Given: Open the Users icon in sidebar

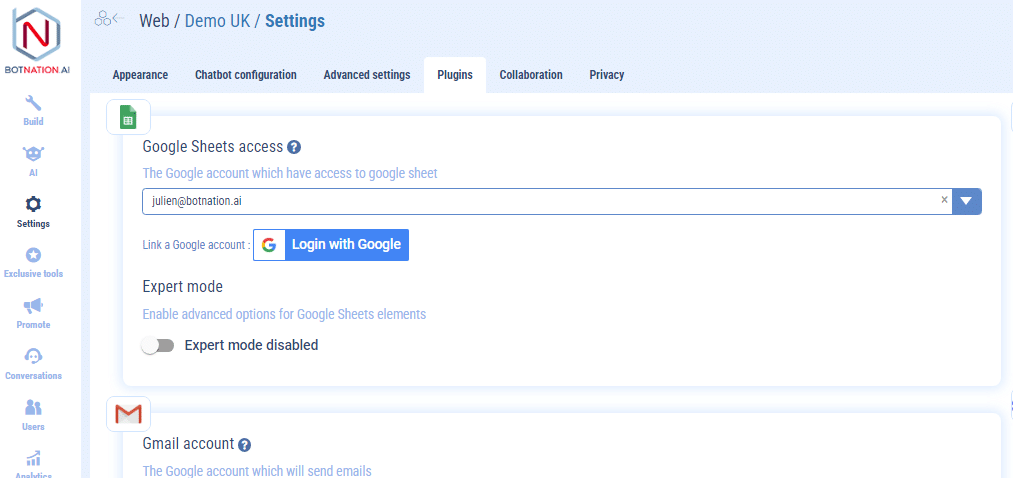Looking at the screenshot, I should pos(33,408).
